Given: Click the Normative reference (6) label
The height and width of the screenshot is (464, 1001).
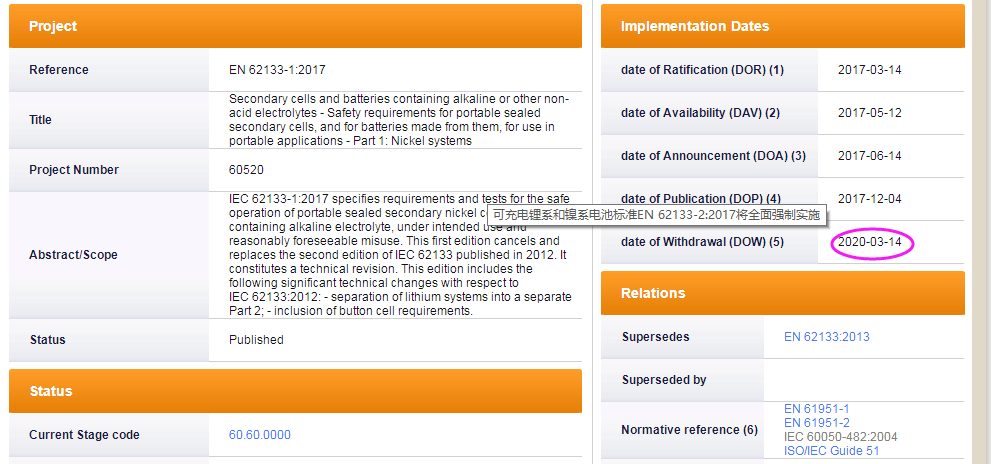Looking at the screenshot, I should point(688,430).
